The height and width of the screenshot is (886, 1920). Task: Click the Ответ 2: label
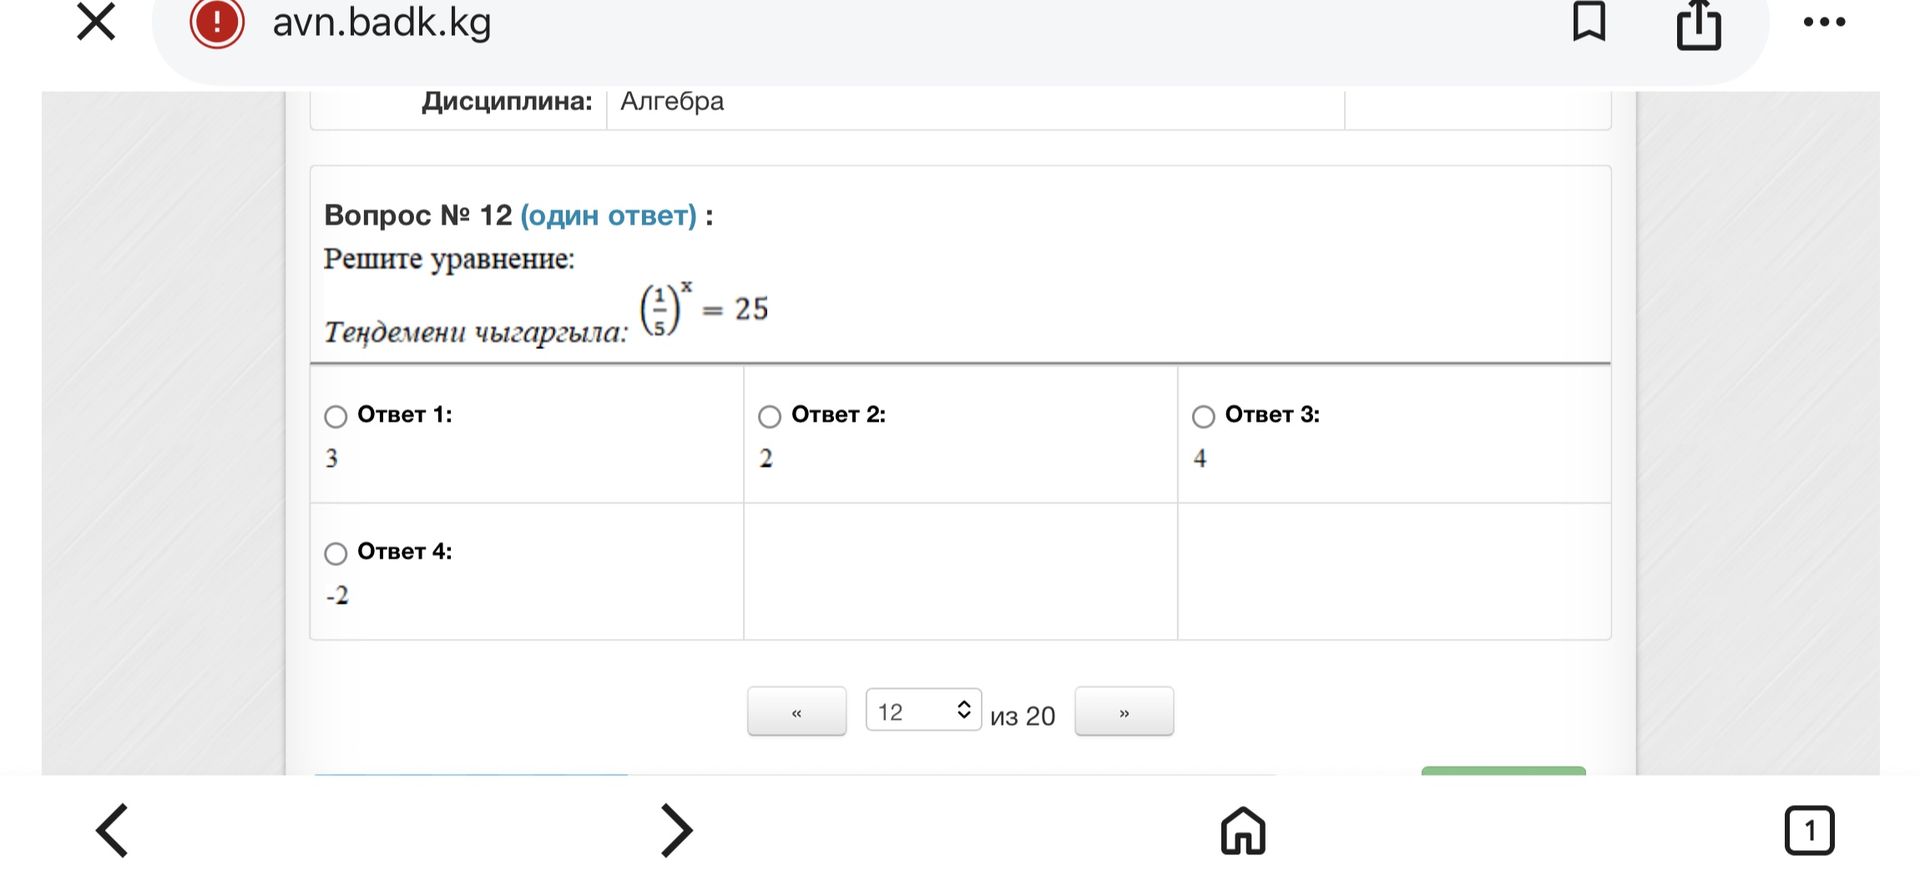click(x=838, y=414)
